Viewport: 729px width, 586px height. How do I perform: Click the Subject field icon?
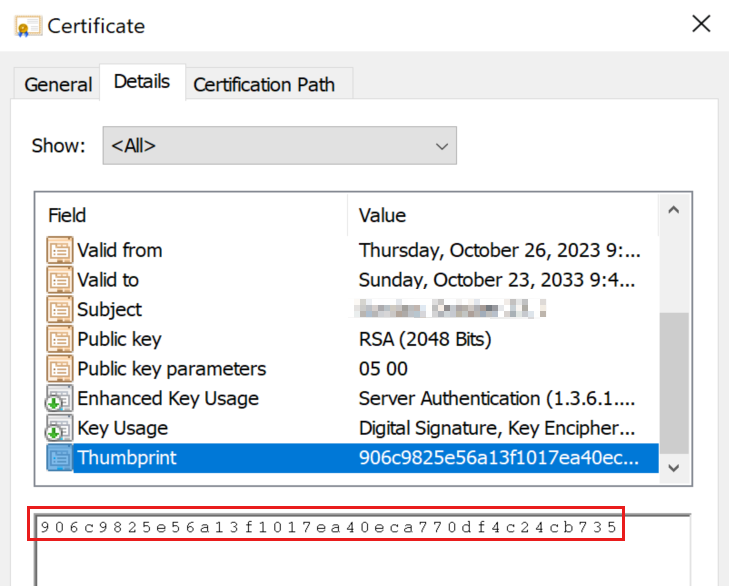(x=60, y=310)
